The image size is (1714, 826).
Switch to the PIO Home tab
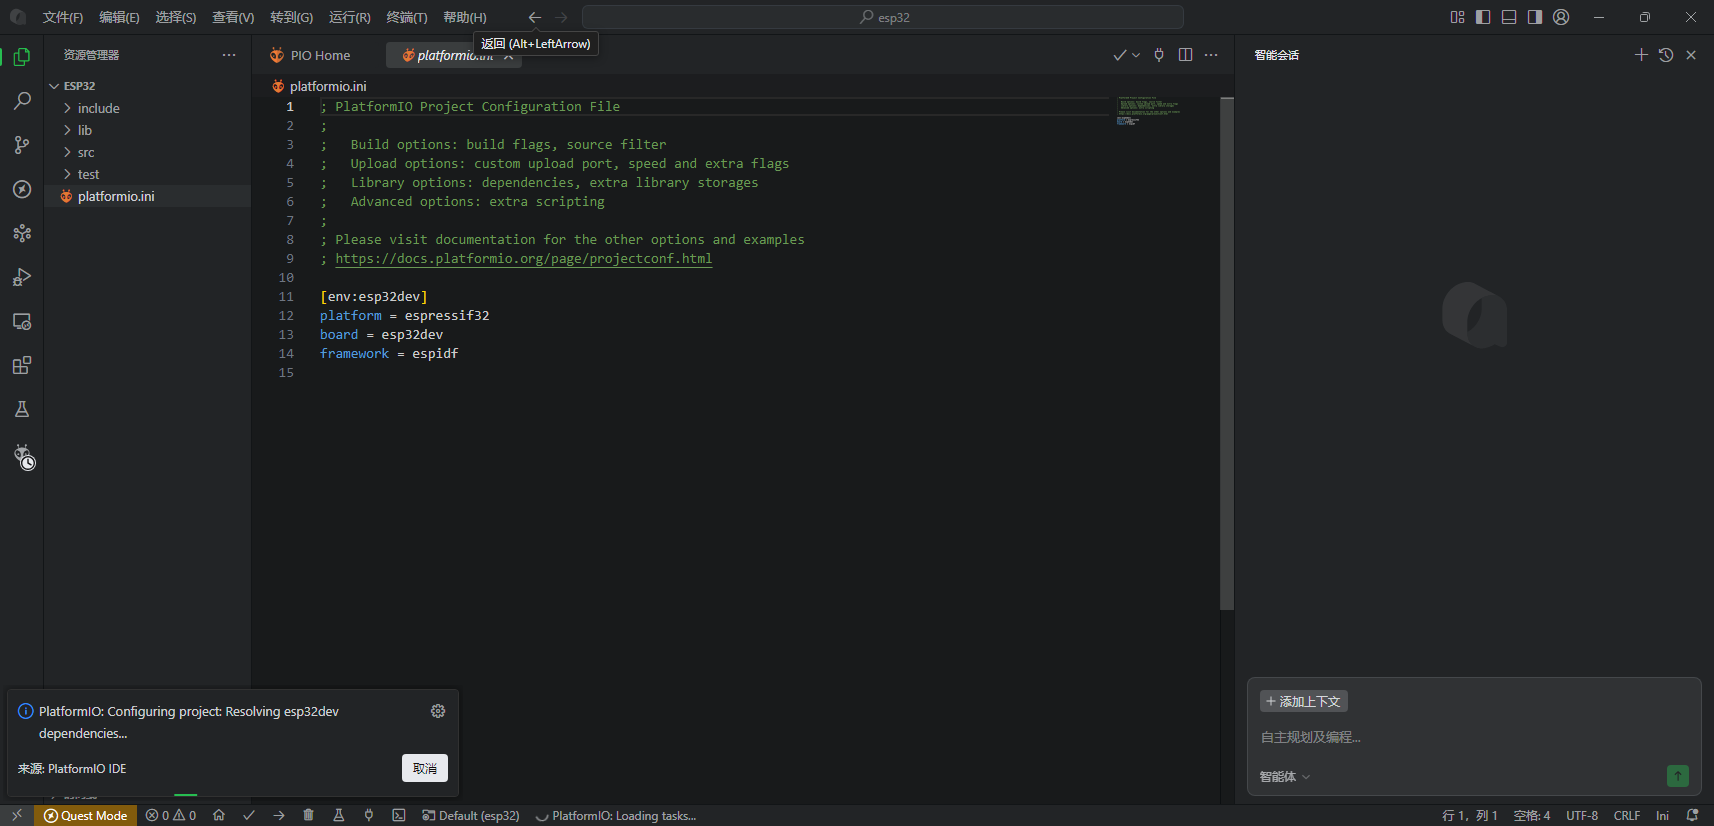click(x=320, y=56)
